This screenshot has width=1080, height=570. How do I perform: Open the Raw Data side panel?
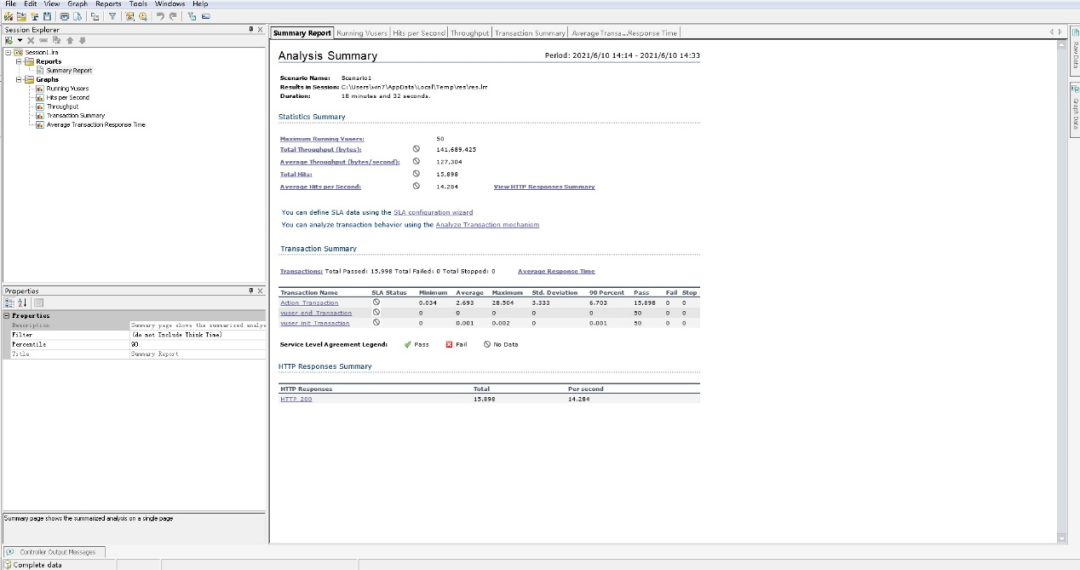[x=1074, y=50]
